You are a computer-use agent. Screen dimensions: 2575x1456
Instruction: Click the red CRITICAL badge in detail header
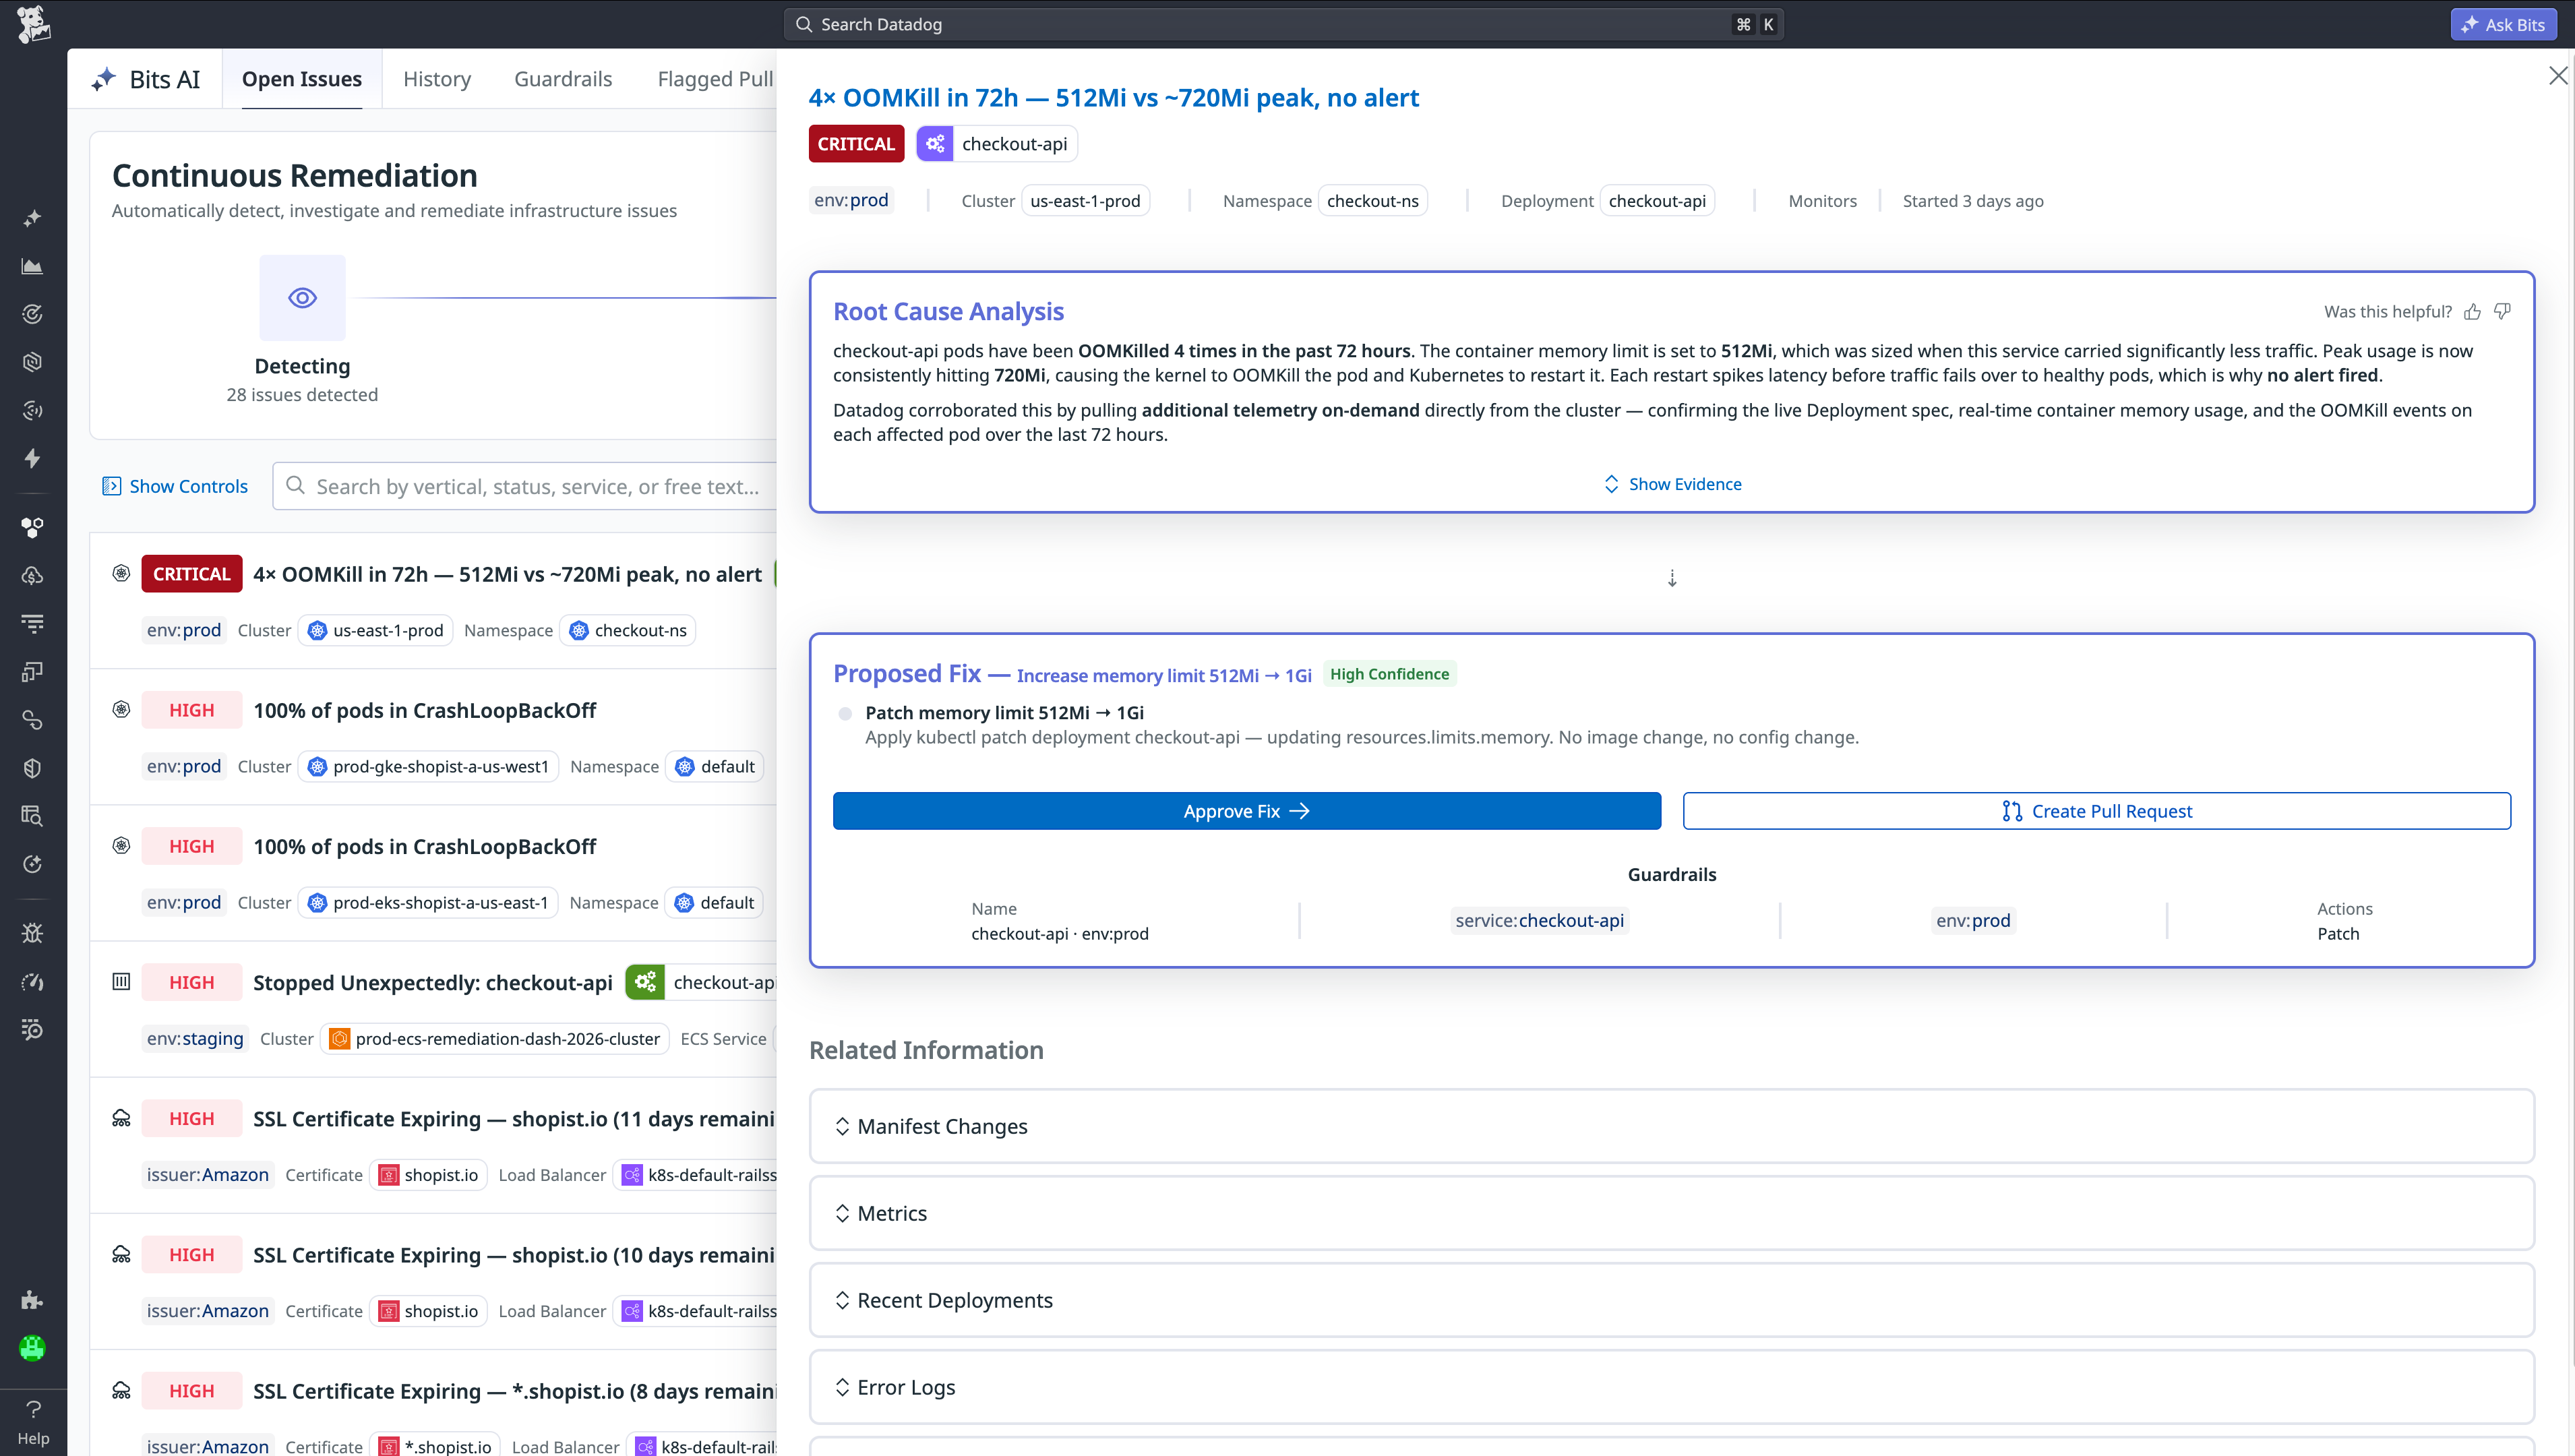(856, 143)
